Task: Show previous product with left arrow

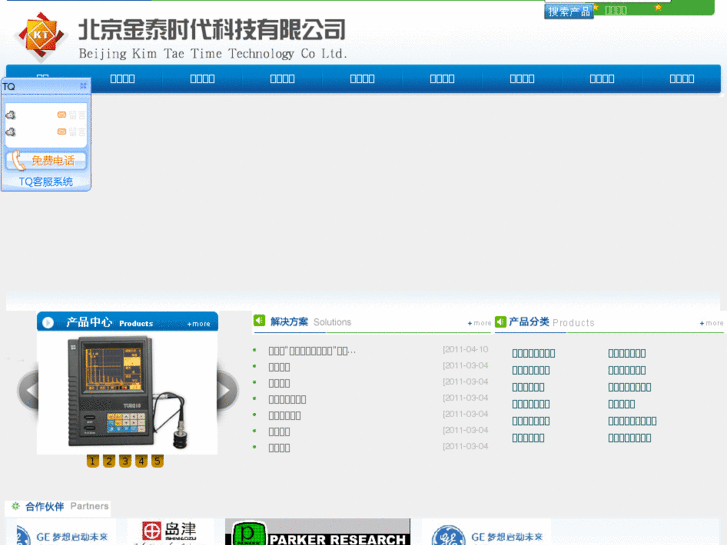Action: (28, 391)
